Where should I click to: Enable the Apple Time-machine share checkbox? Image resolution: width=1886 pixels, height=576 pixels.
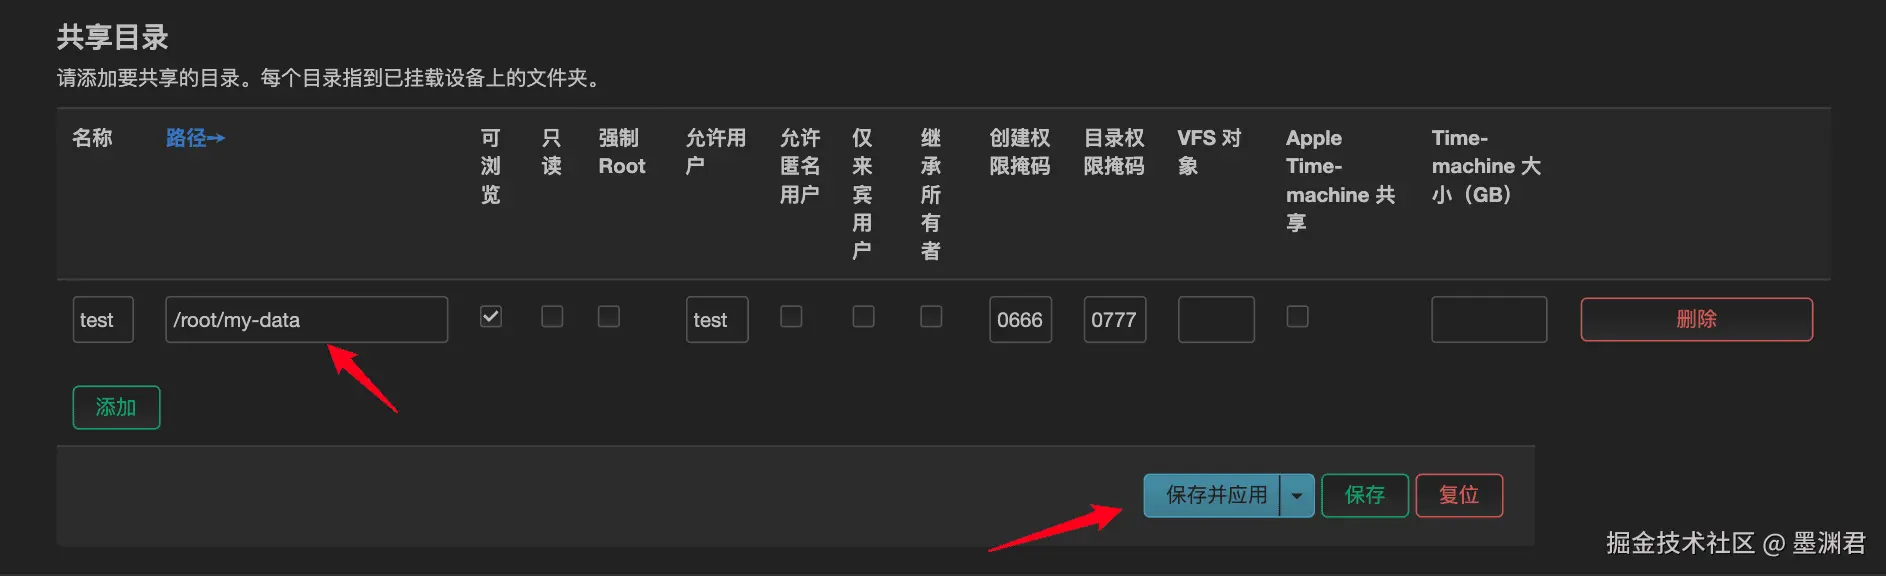click(x=1297, y=317)
